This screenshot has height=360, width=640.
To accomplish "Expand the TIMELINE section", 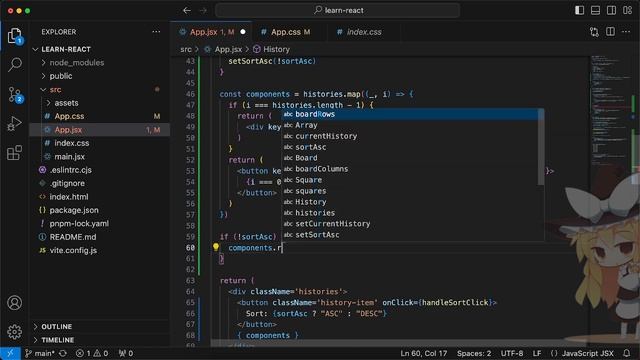I will (57, 340).
